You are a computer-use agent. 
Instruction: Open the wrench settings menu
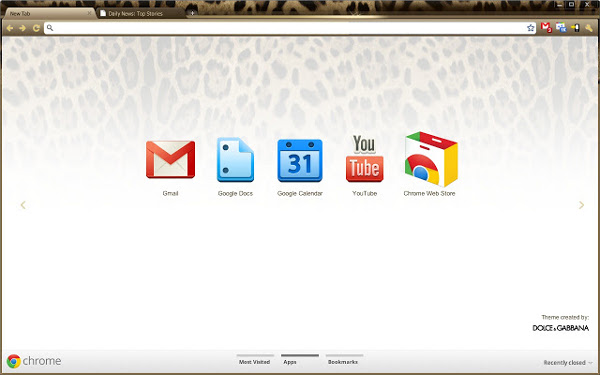coord(589,28)
